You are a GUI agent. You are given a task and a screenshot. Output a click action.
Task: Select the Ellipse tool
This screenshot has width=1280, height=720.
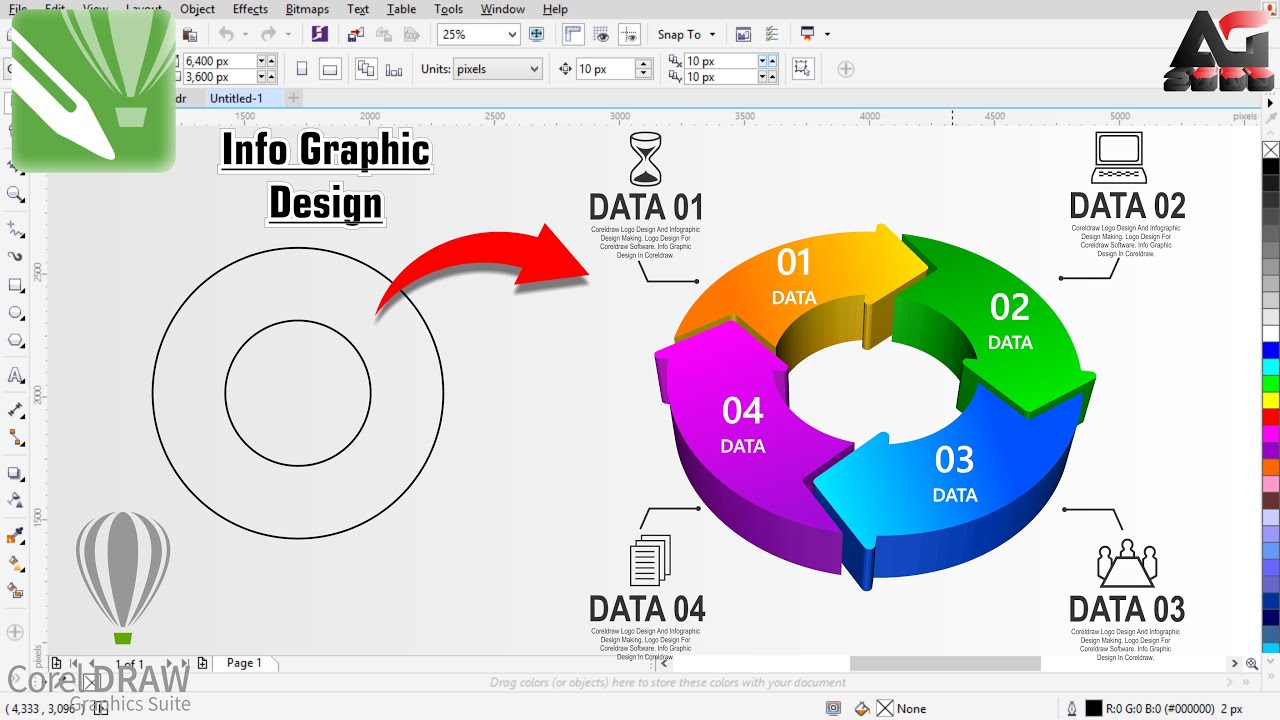pyautogui.click(x=16, y=313)
